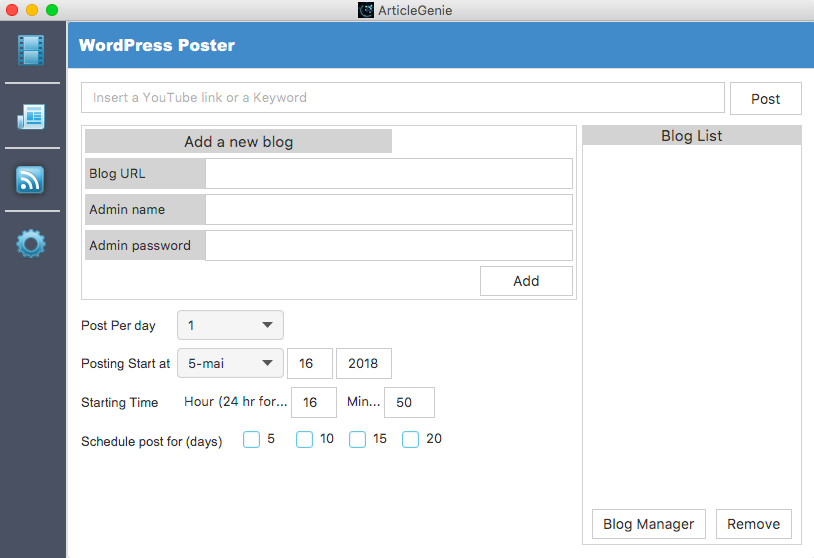
Task: Click the Post button
Action: pos(766,99)
